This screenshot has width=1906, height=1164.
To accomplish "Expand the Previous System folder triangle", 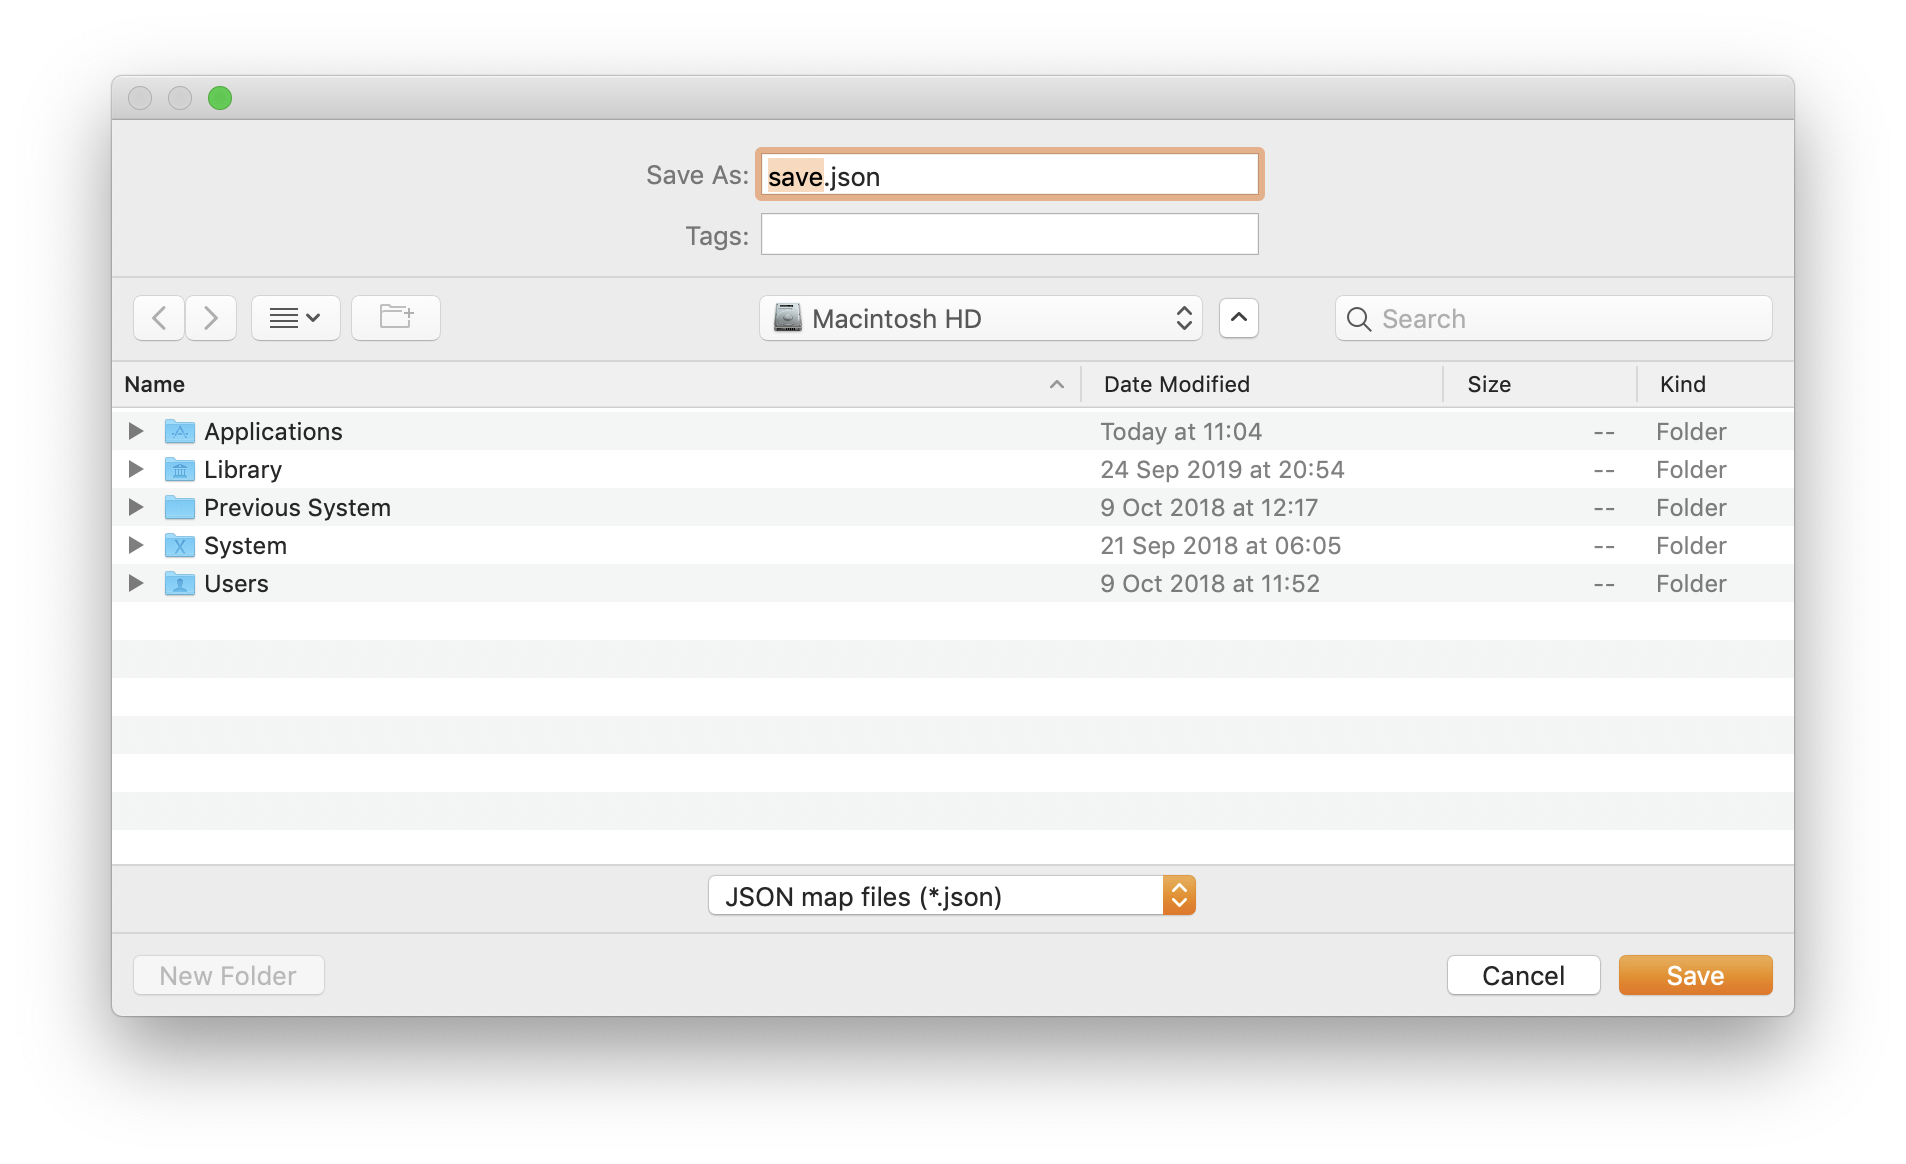I will click(x=136, y=507).
